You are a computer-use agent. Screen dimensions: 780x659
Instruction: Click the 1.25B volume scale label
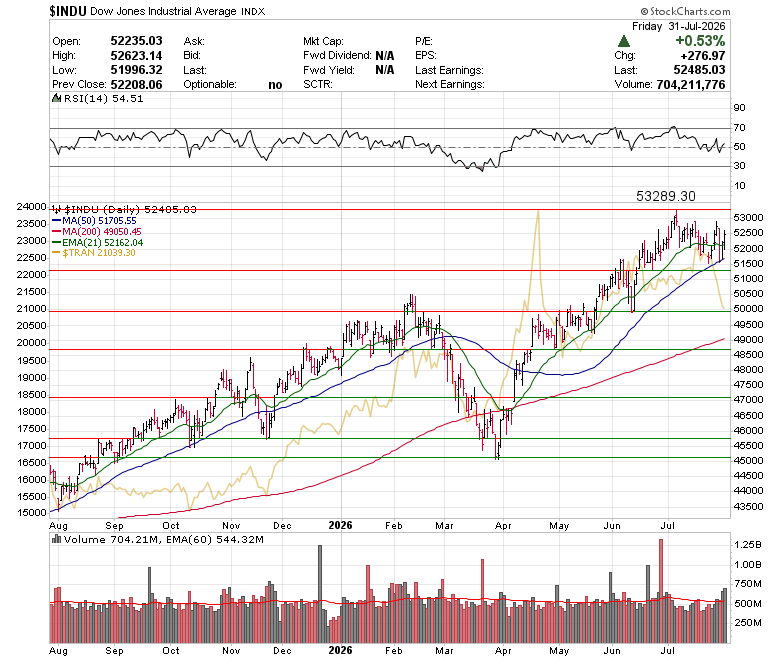[x=748, y=545]
